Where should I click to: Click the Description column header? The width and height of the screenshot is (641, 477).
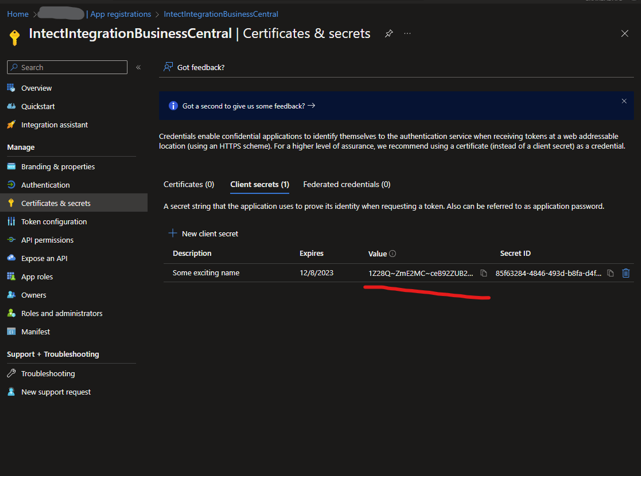point(192,253)
